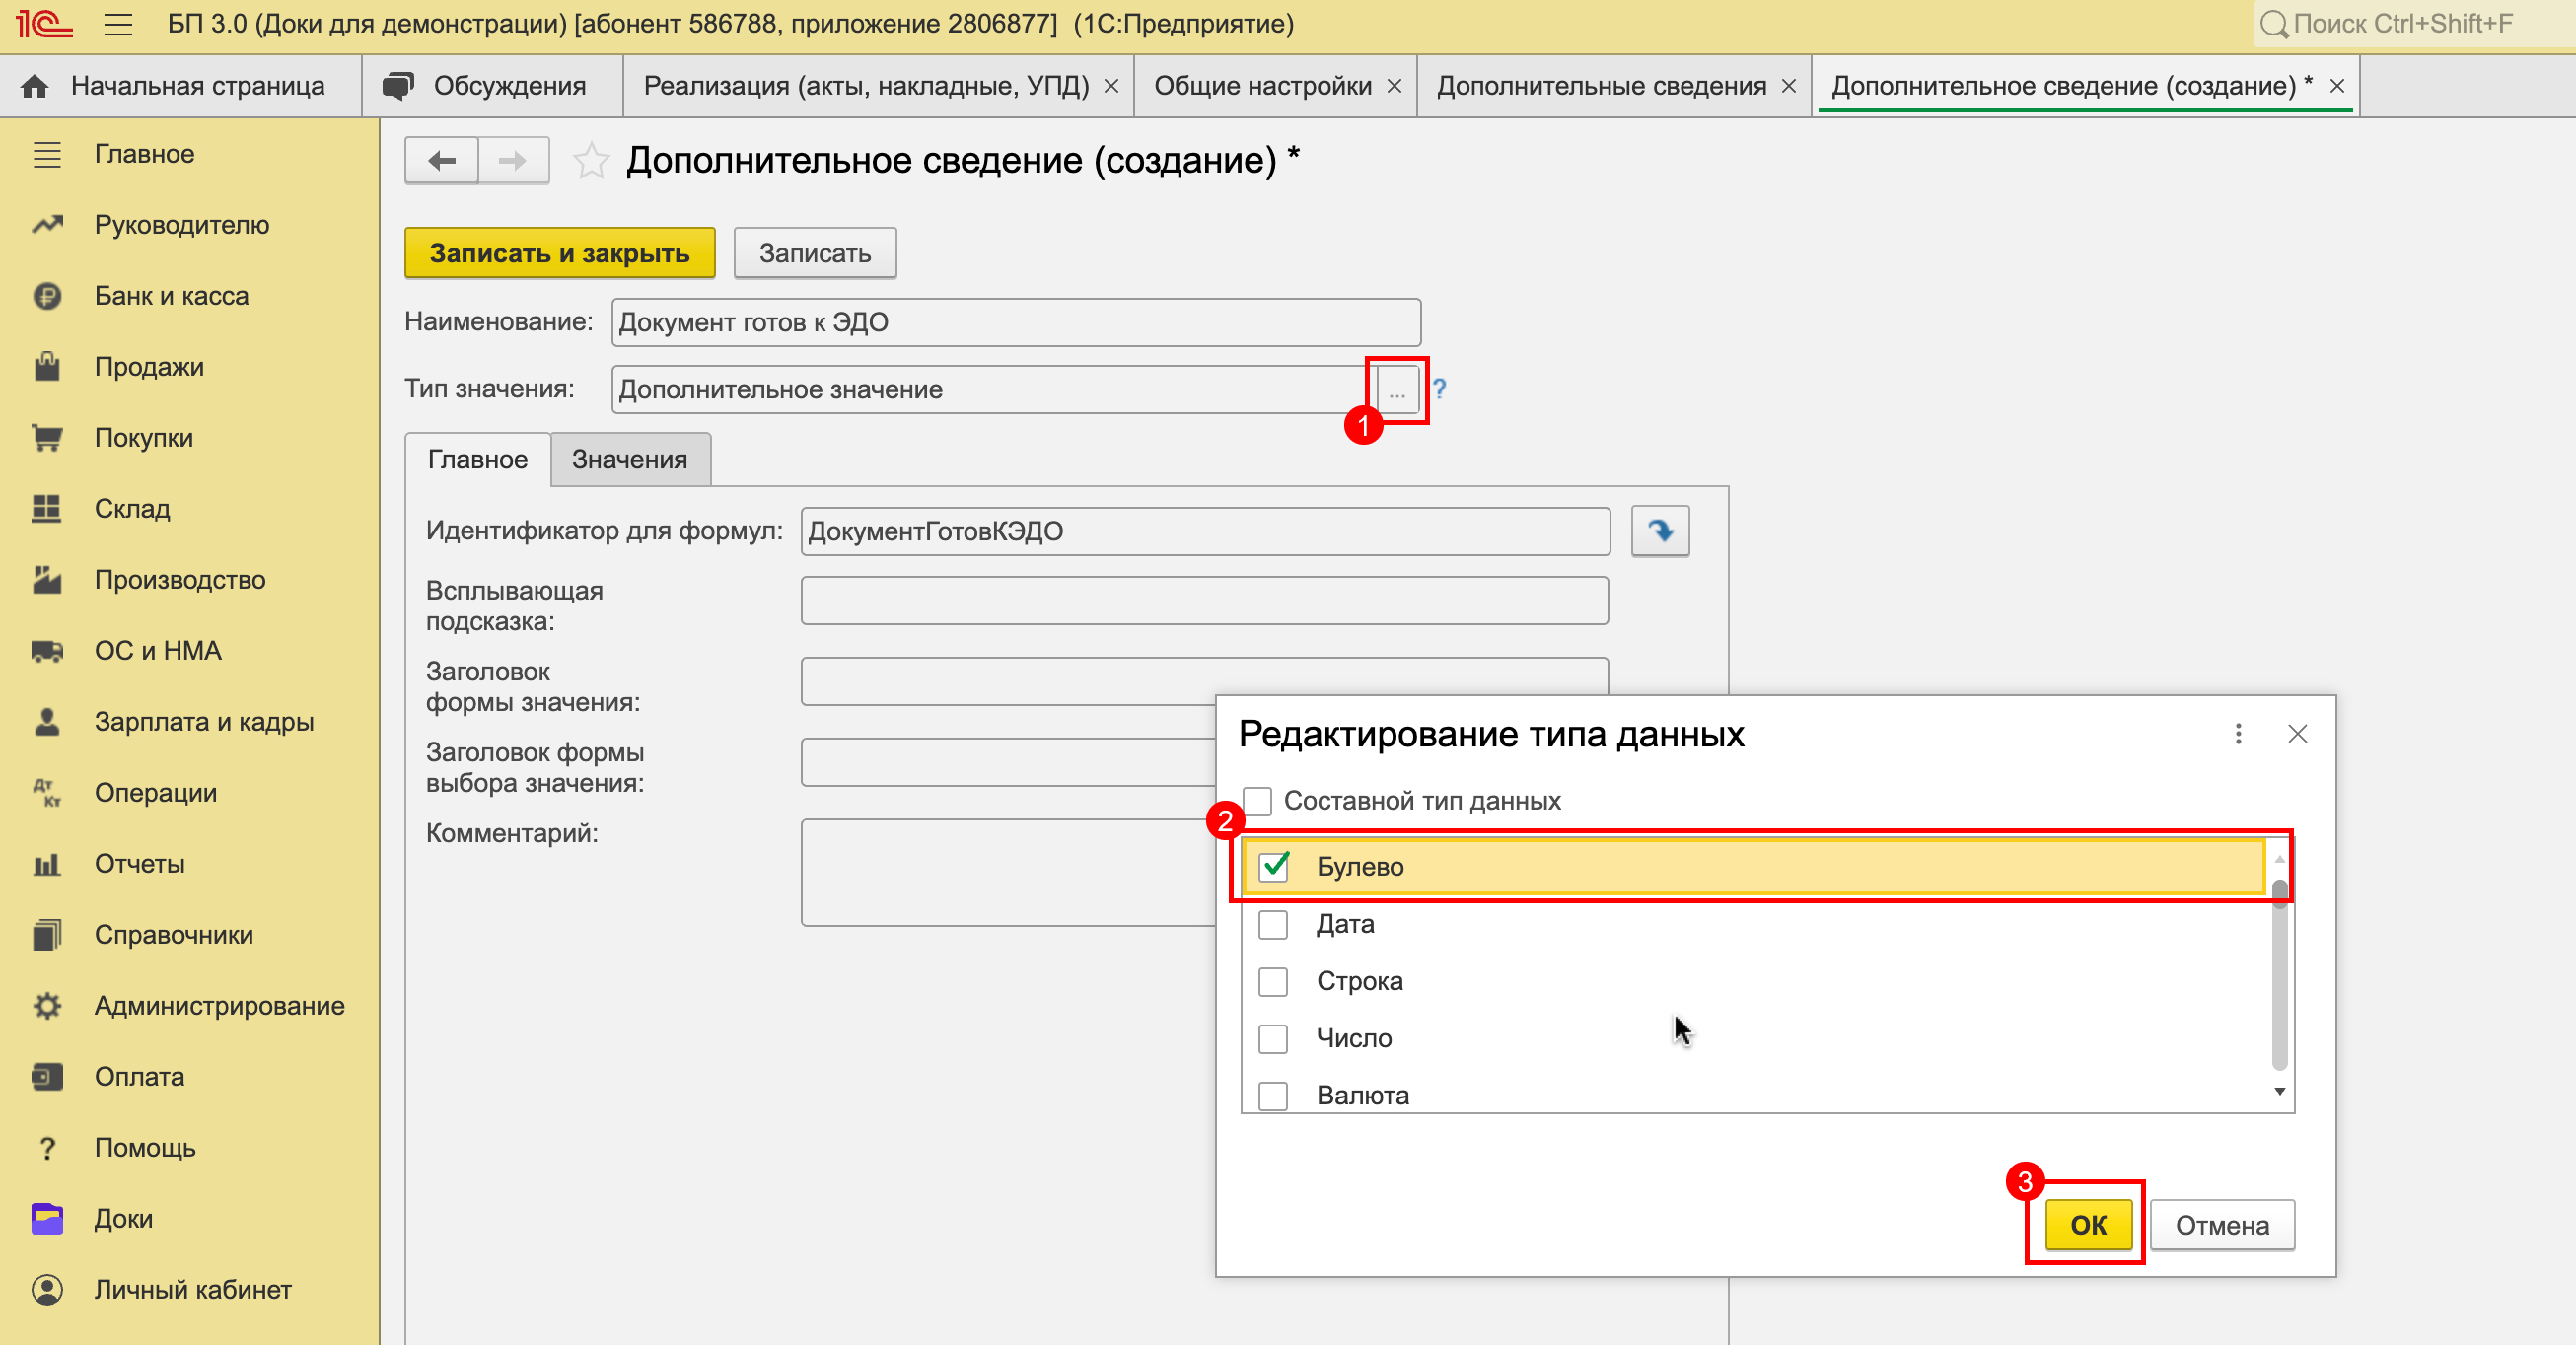Click the Всплывающая подсказка field
This screenshot has width=2576, height=1345.
pyautogui.click(x=1204, y=601)
